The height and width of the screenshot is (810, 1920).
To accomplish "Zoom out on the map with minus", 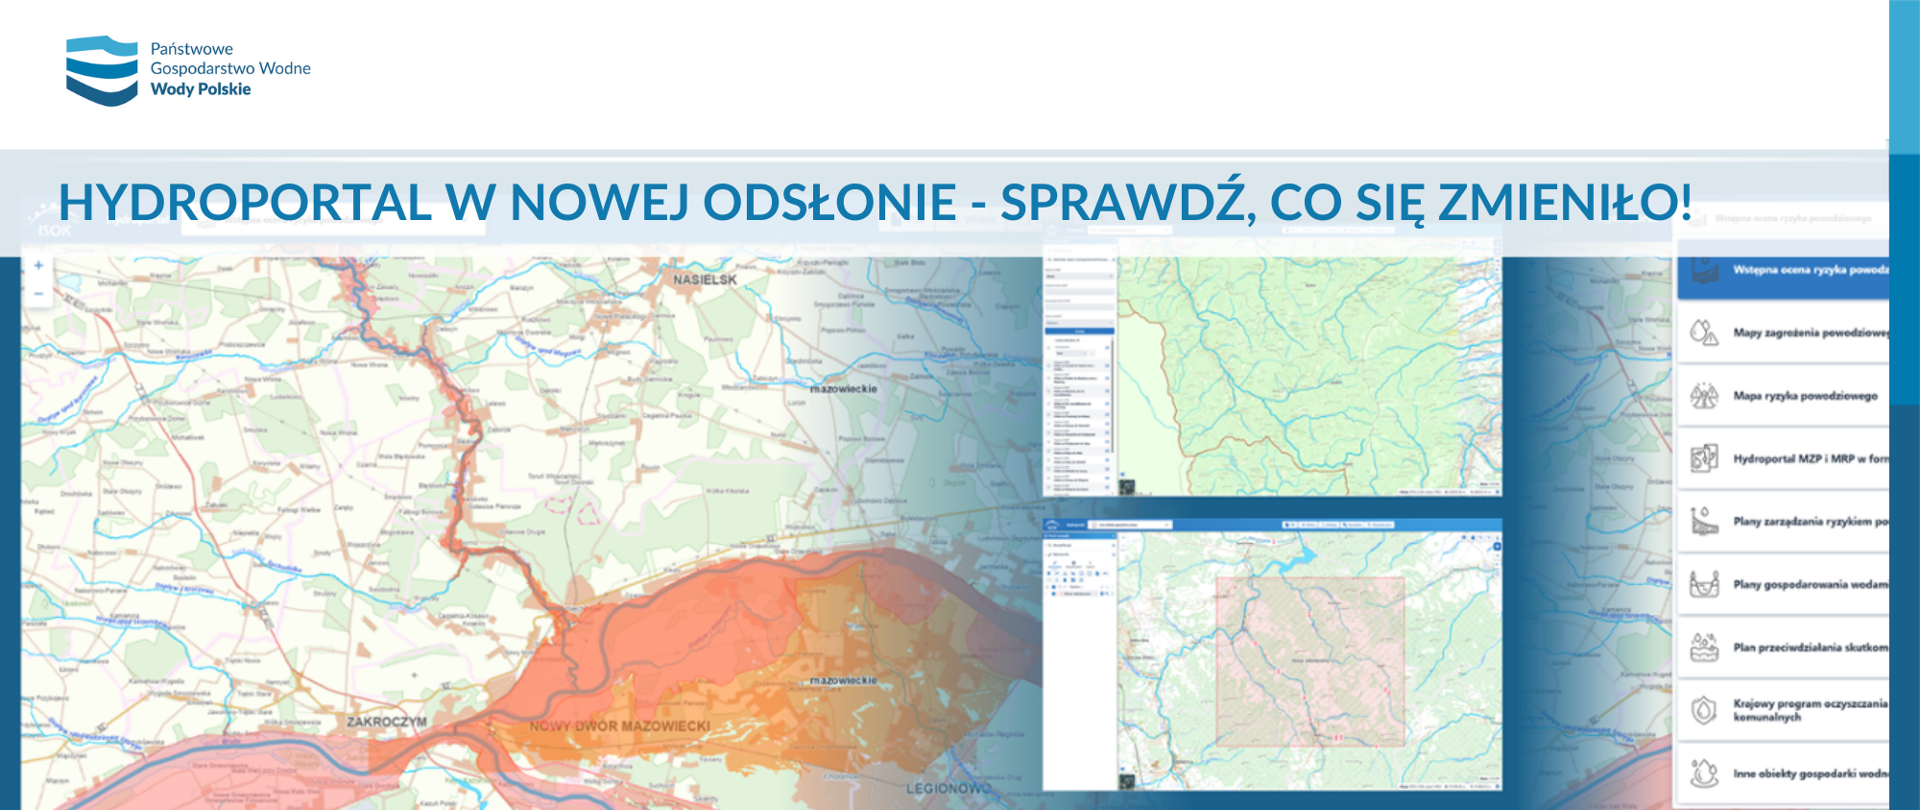I will point(38,294).
